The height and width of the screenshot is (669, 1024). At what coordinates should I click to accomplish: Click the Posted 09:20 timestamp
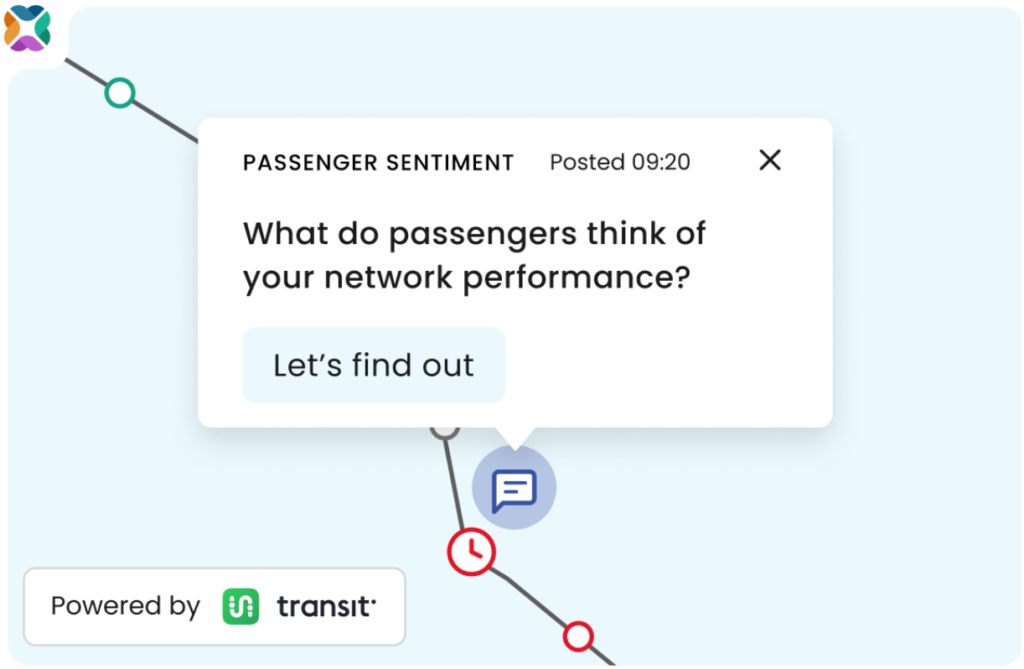tap(620, 162)
